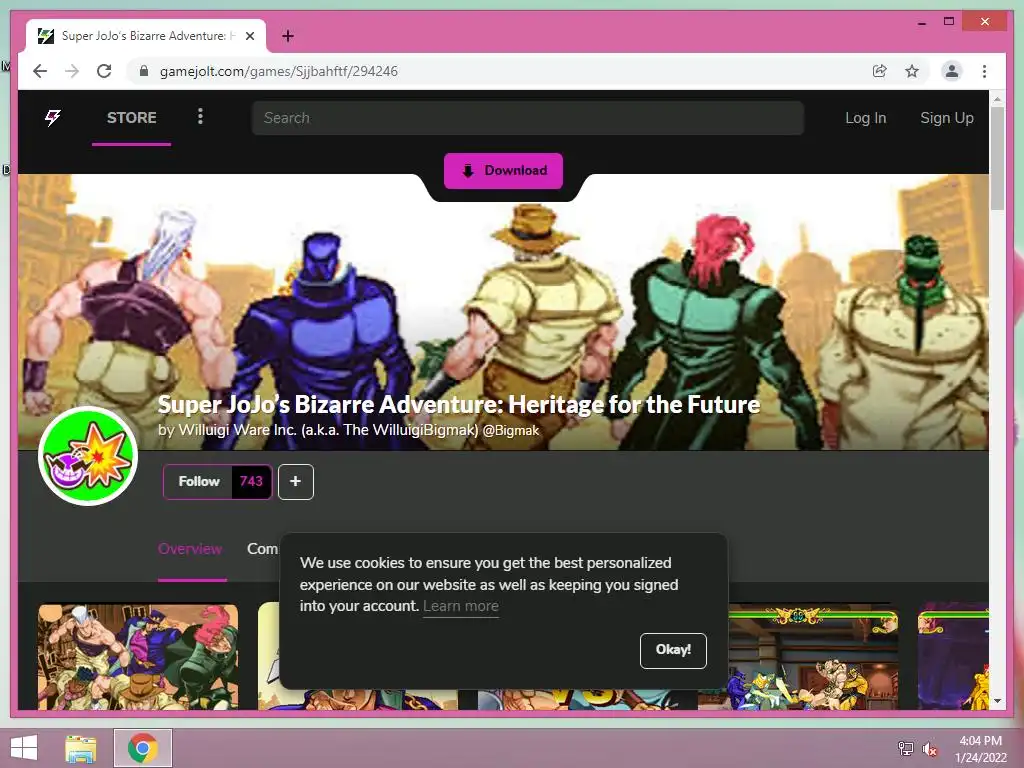Open a new tab with plus button
Screen dimensions: 1024x768
pyautogui.click(x=288, y=36)
